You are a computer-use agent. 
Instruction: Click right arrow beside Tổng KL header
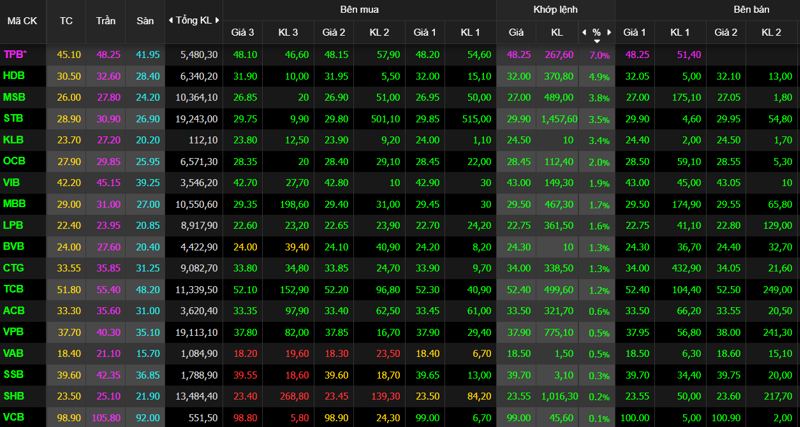pyautogui.click(x=217, y=20)
